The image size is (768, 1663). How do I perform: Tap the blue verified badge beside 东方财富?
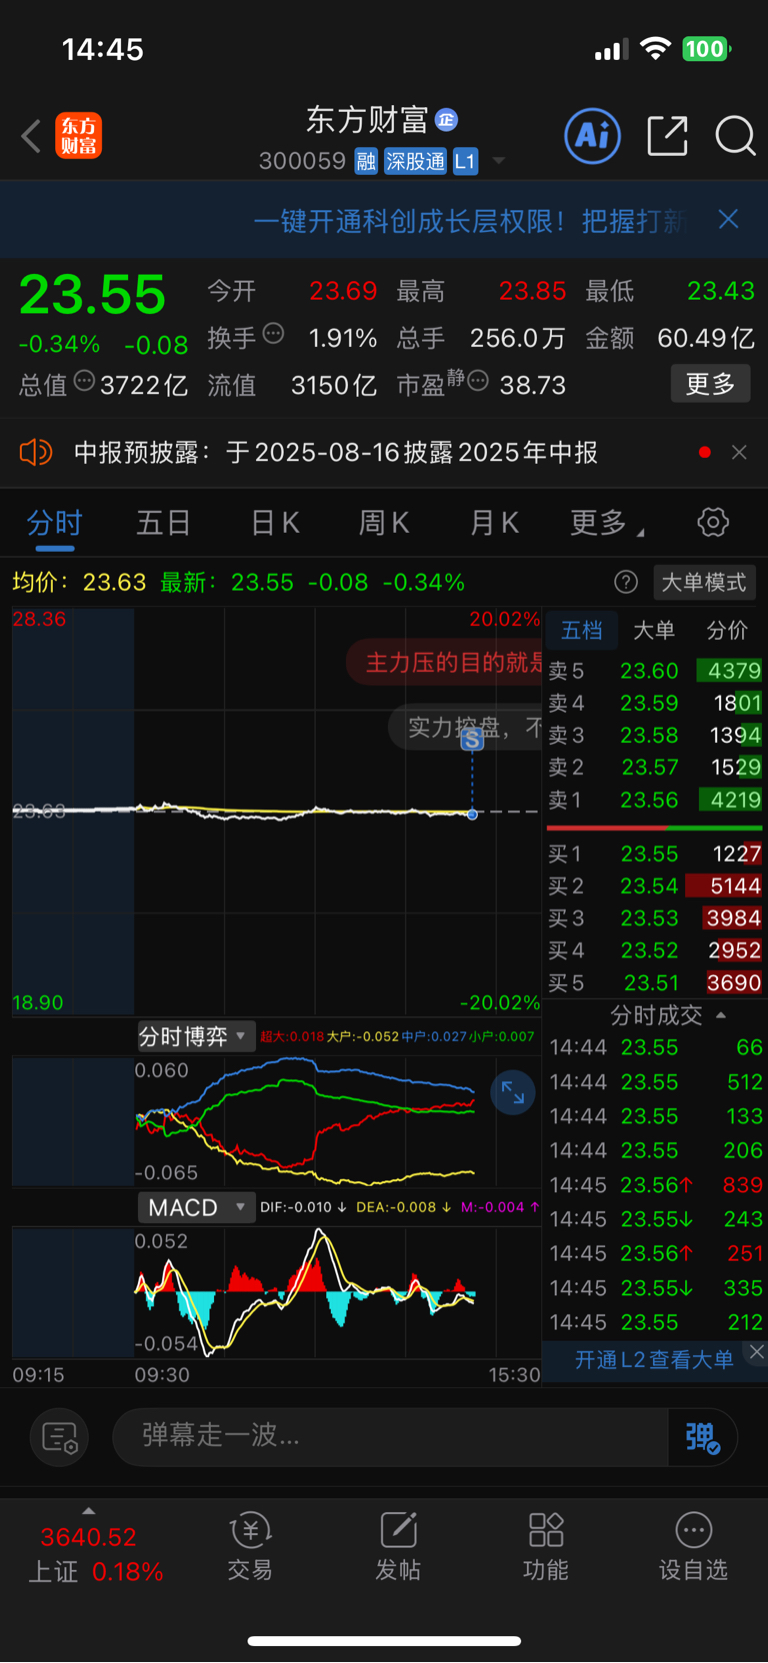pyautogui.click(x=446, y=120)
